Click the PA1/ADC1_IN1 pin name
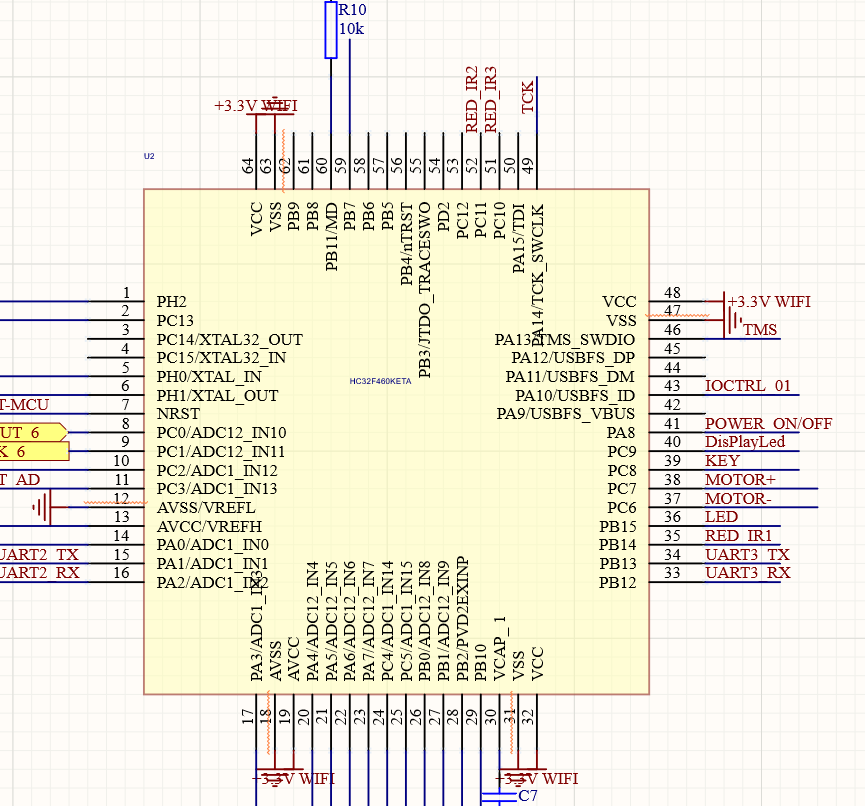 point(212,564)
